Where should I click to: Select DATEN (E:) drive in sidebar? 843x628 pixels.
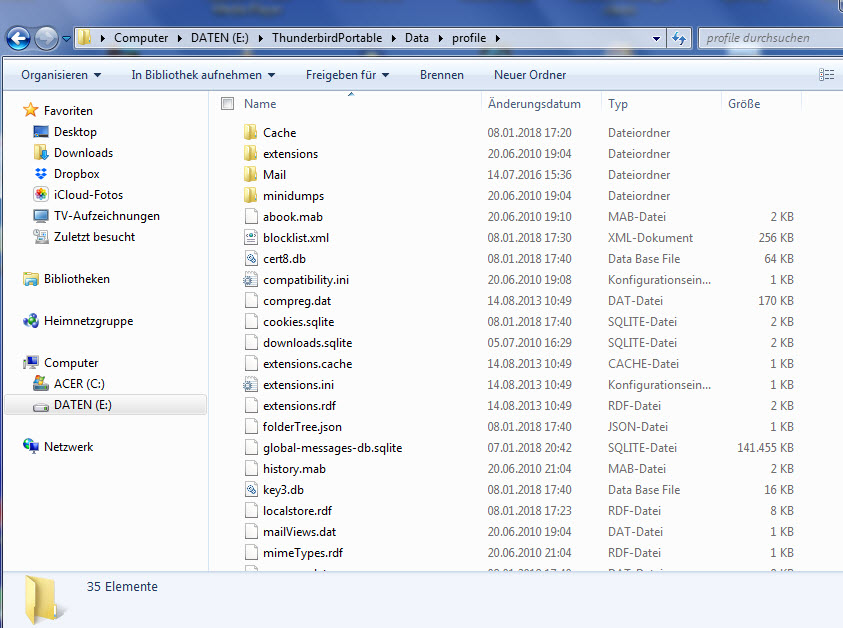105,405
